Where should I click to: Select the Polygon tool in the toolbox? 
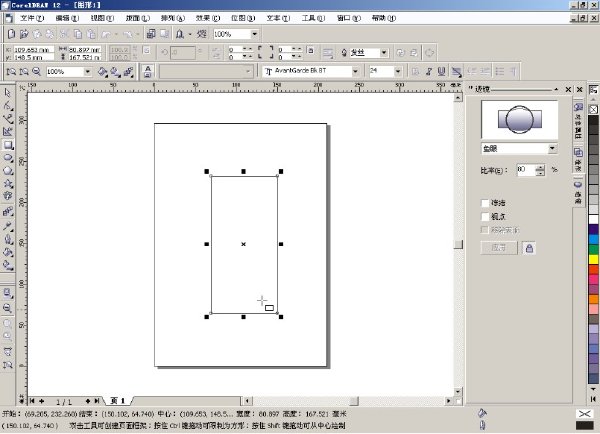point(8,171)
